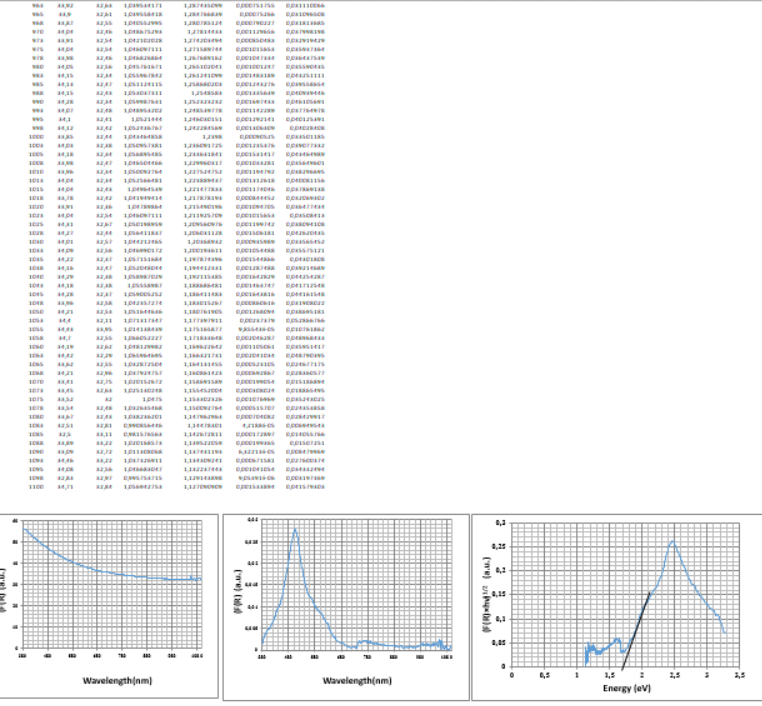Click the 2,5 tick label on energy axis
This screenshot has width=762, height=706.
(675, 675)
